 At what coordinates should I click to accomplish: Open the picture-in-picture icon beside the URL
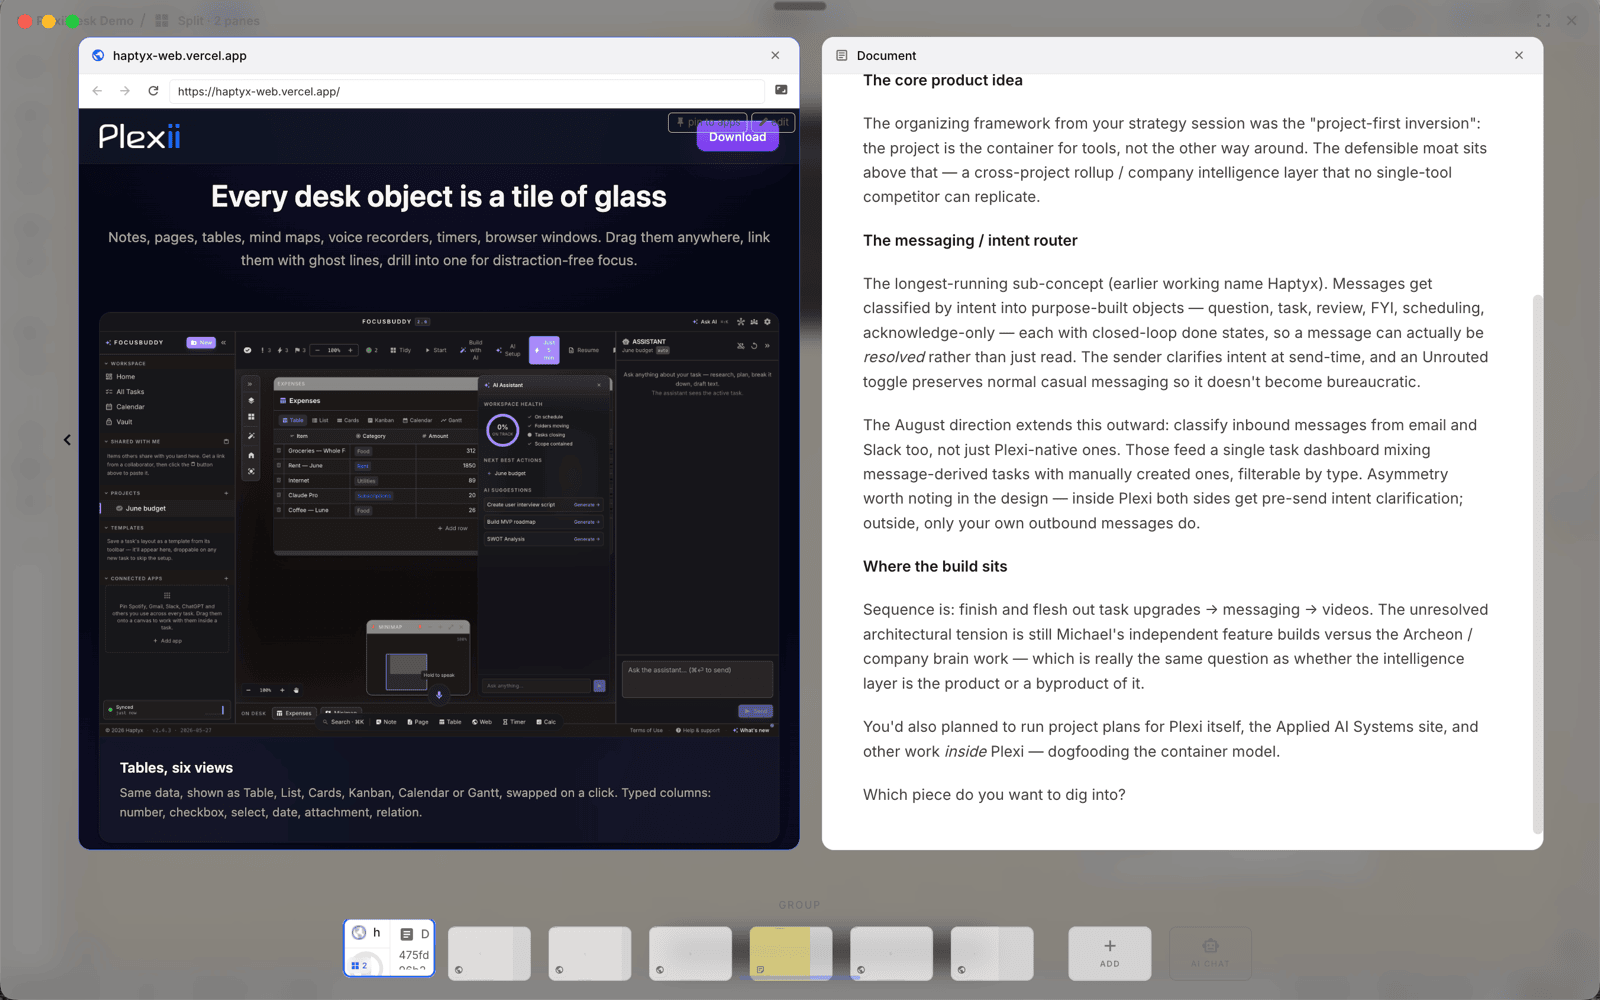click(781, 90)
